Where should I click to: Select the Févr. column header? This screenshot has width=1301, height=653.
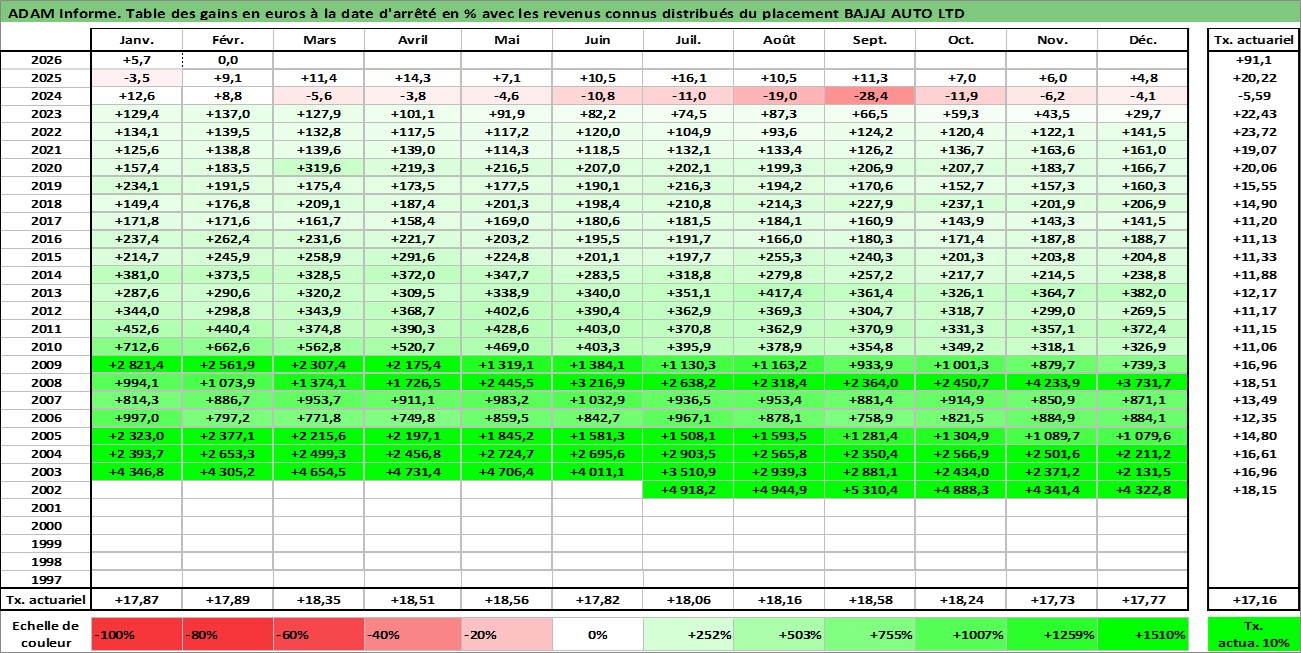pyautogui.click(x=228, y=41)
